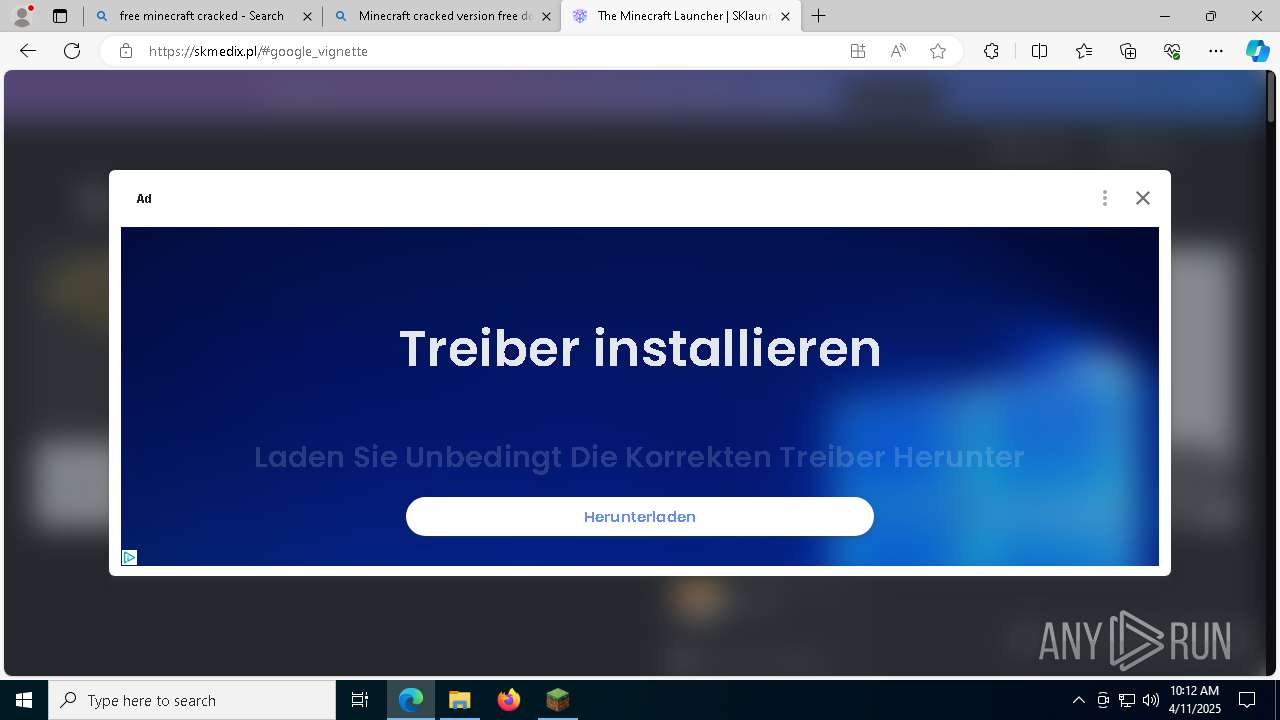Click the Type here to search box
This screenshot has height=720, width=1280.
click(192, 700)
